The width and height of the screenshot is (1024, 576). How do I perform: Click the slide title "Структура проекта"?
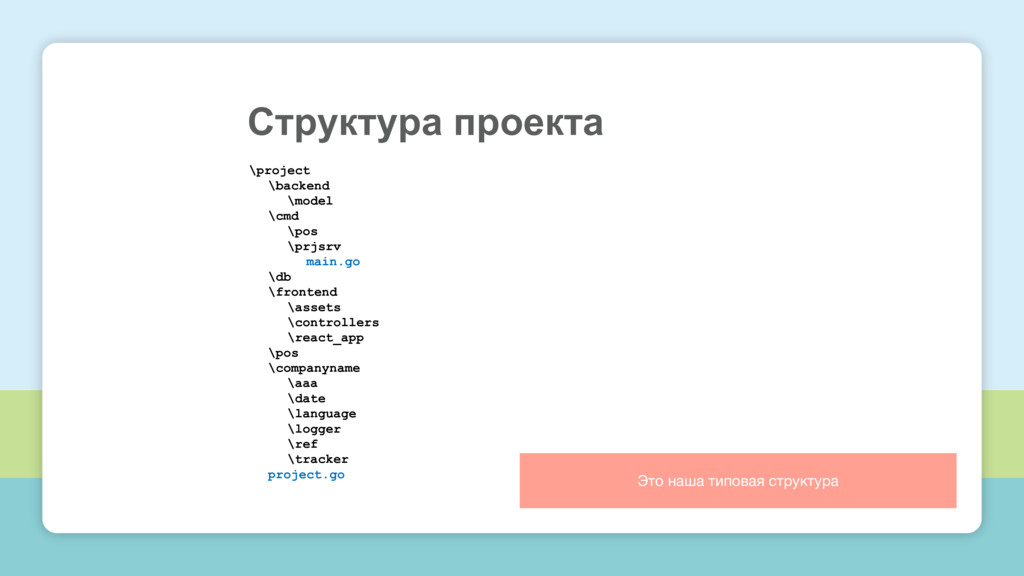point(425,123)
